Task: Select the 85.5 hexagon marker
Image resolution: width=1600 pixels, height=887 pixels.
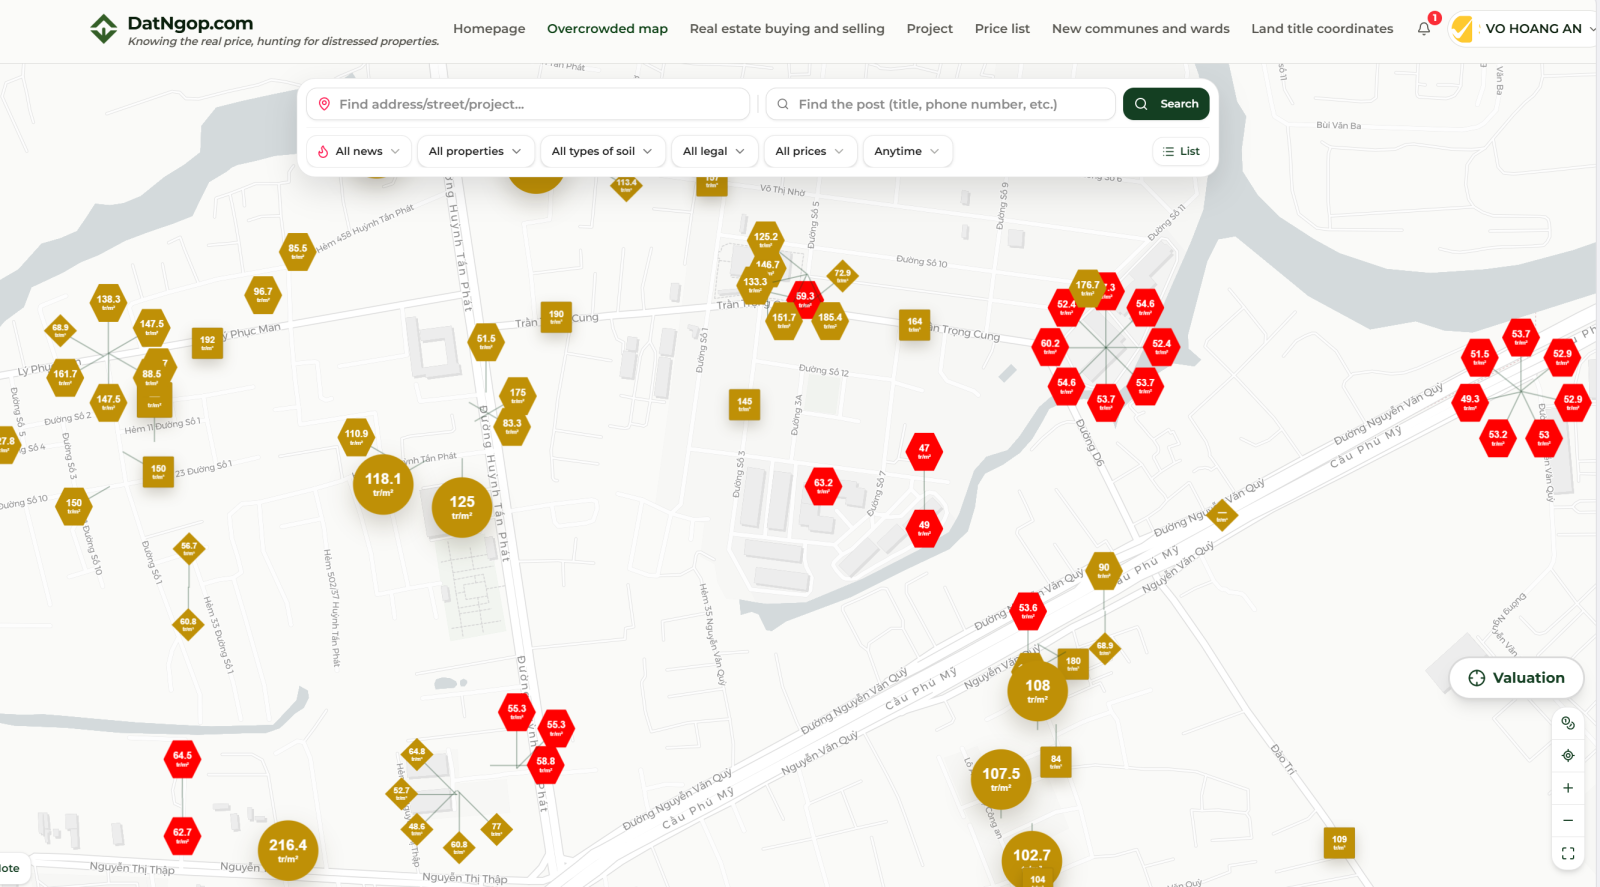Action: (x=298, y=251)
